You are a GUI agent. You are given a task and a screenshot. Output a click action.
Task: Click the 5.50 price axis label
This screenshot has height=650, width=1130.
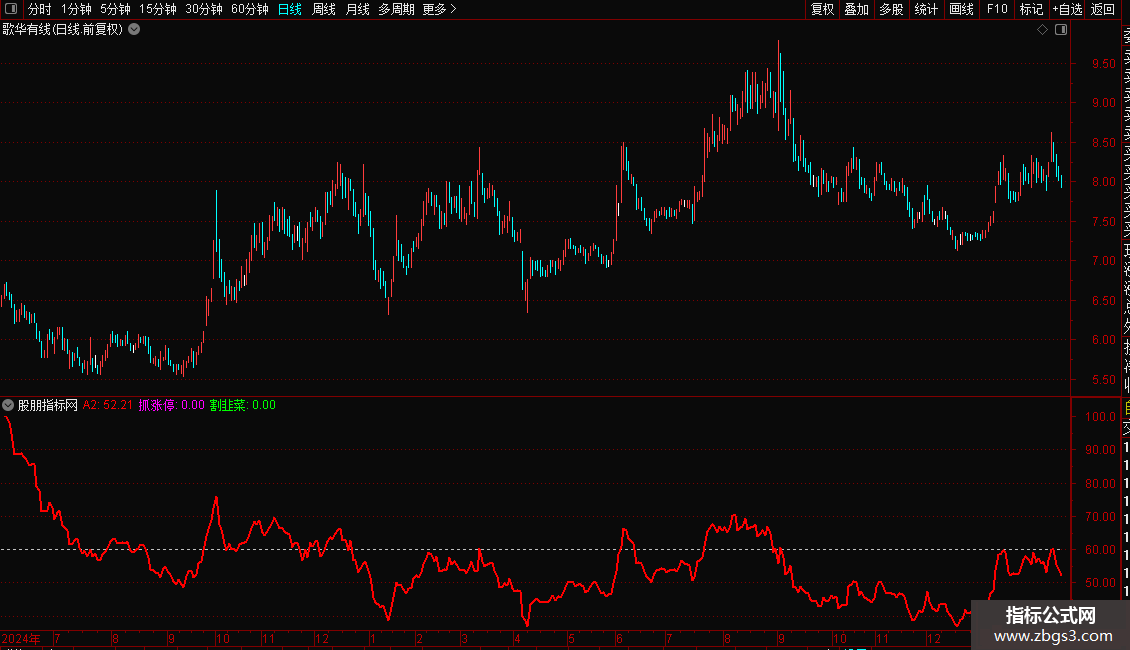tap(1103, 379)
